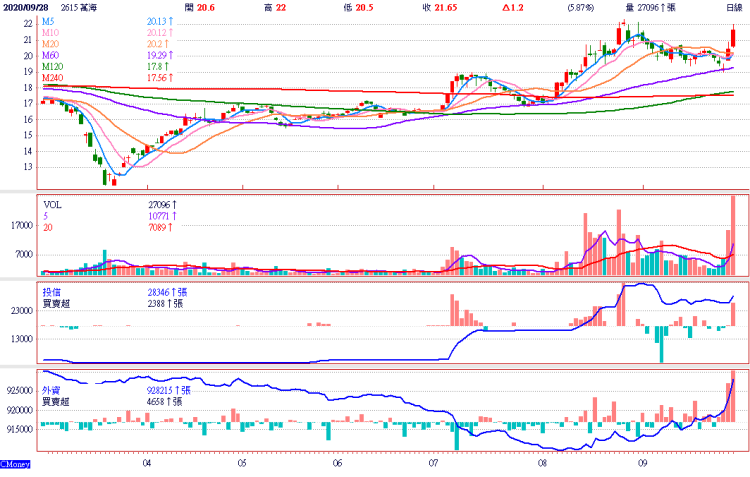The height and width of the screenshot is (477, 750).
Task: Click the lowest candlestick near 13 price level
Action: [105, 177]
